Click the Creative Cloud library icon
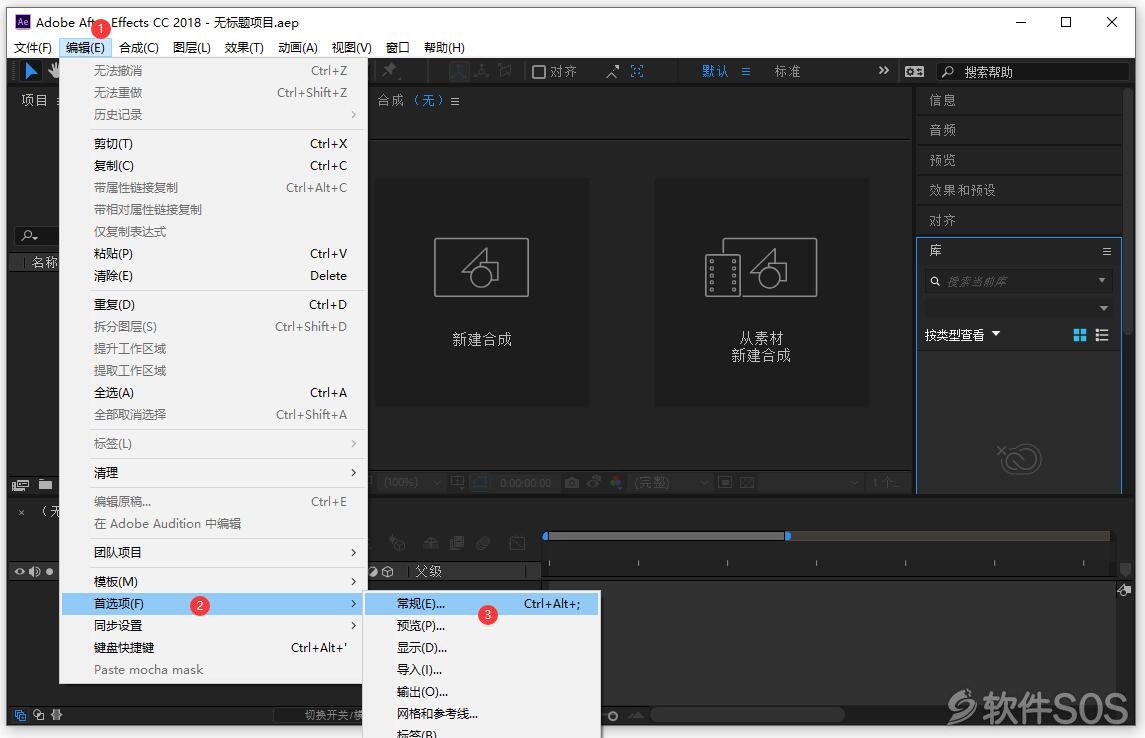Image resolution: width=1145 pixels, height=738 pixels. click(1019, 458)
